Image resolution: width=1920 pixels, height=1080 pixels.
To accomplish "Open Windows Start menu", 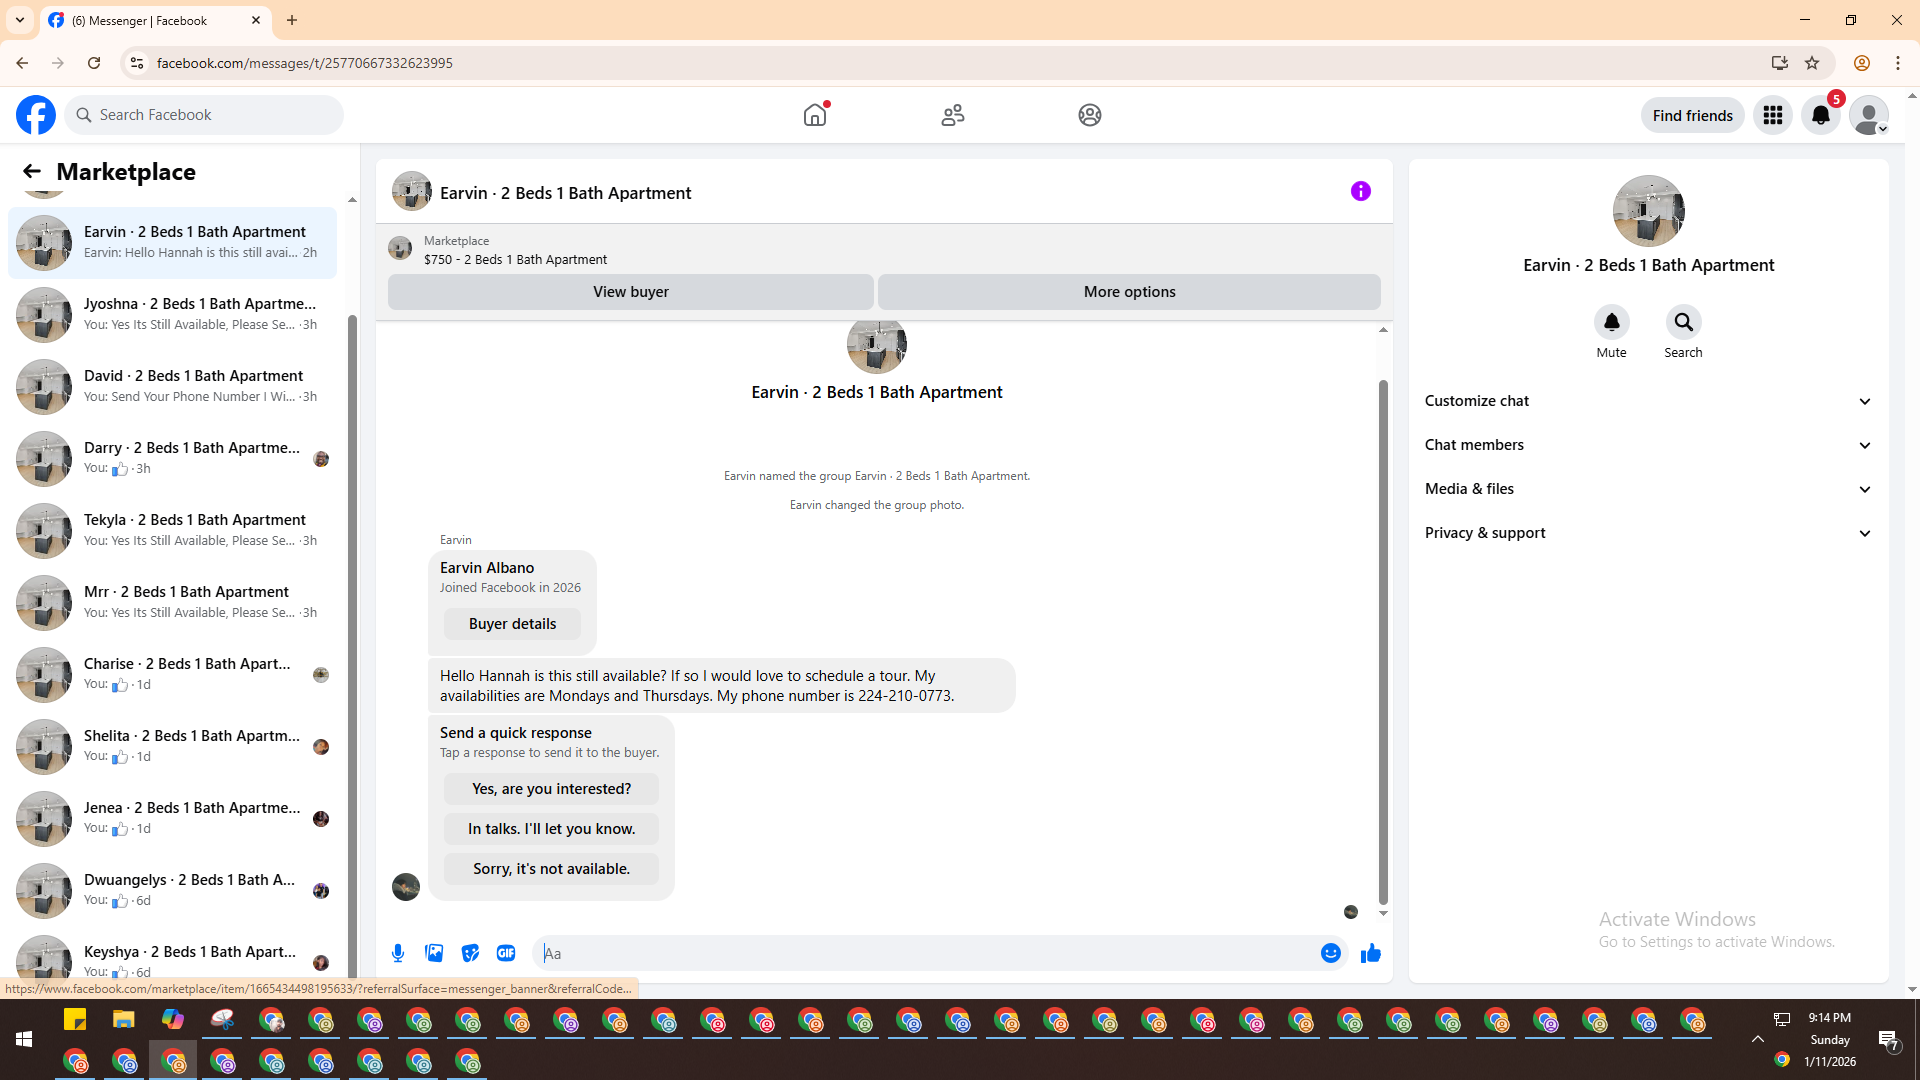I will [x=24, y=1040].
